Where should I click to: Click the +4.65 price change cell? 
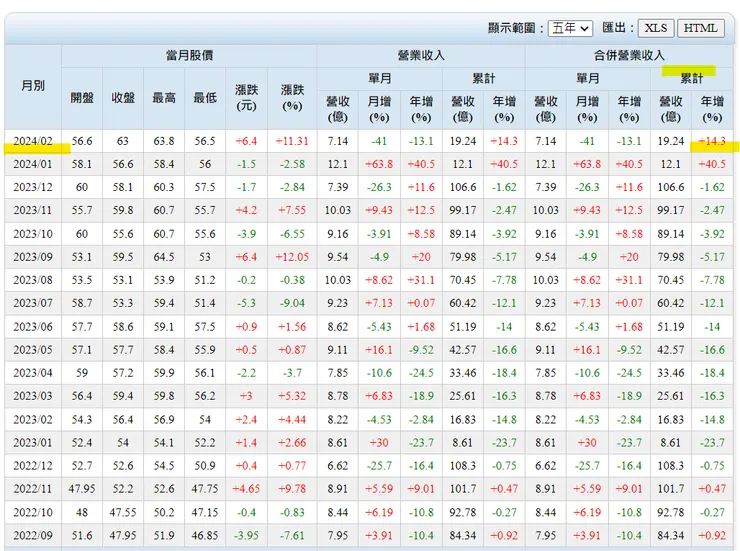[x=246, y=489]
